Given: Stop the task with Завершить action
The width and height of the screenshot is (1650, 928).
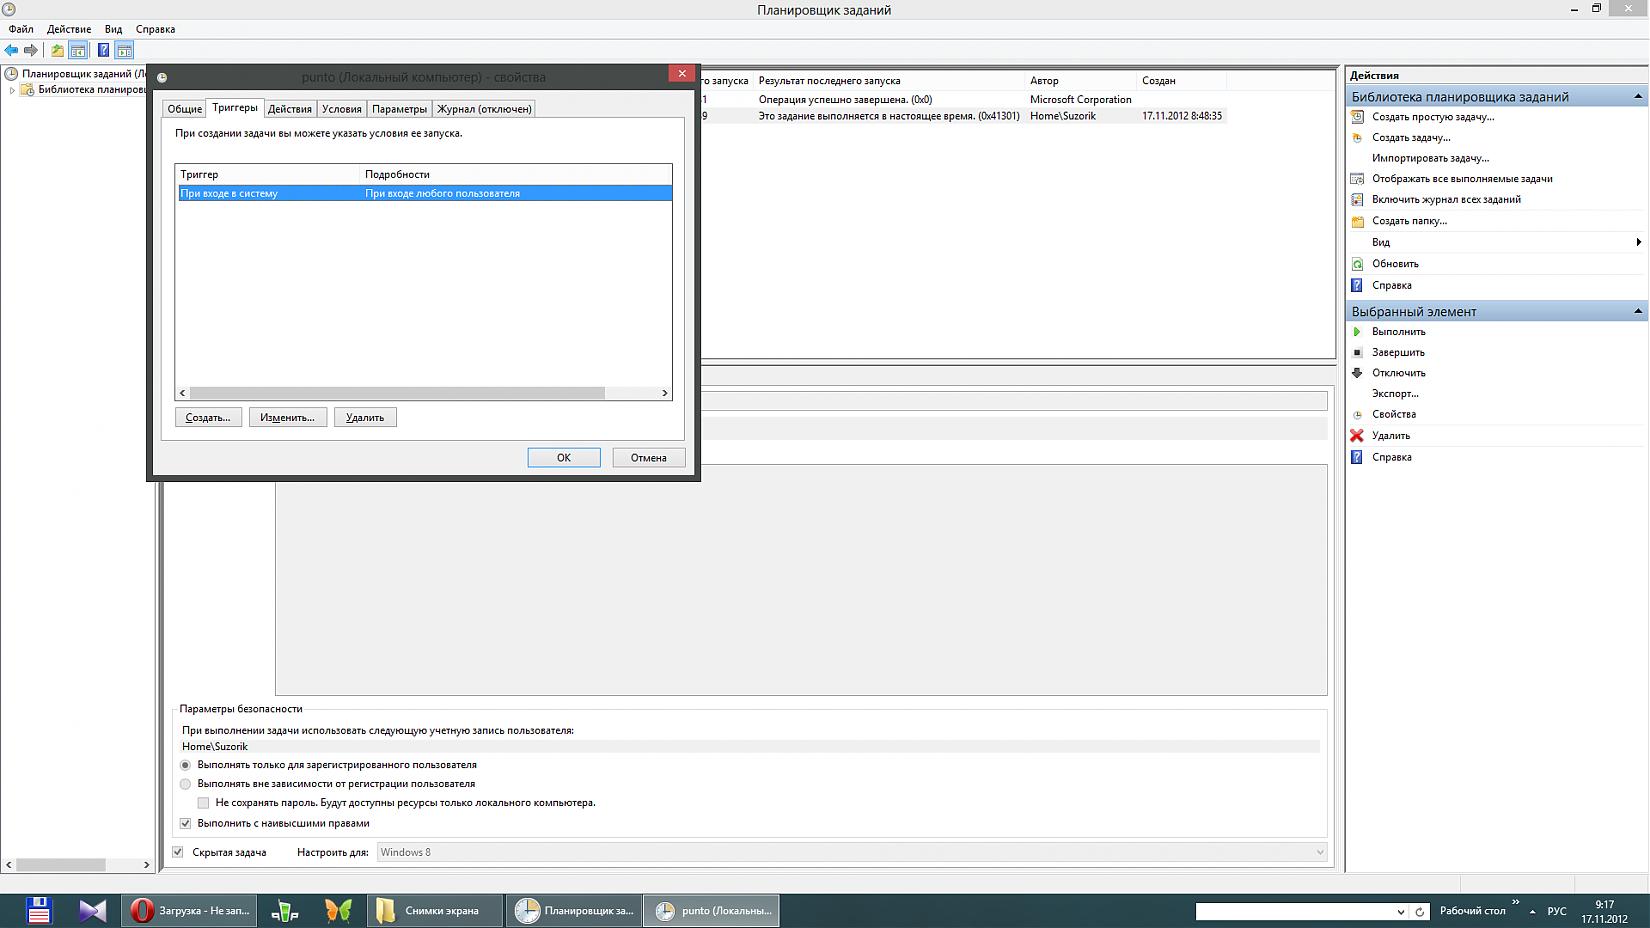Looking at the screenshot, I should point(1398,353).
